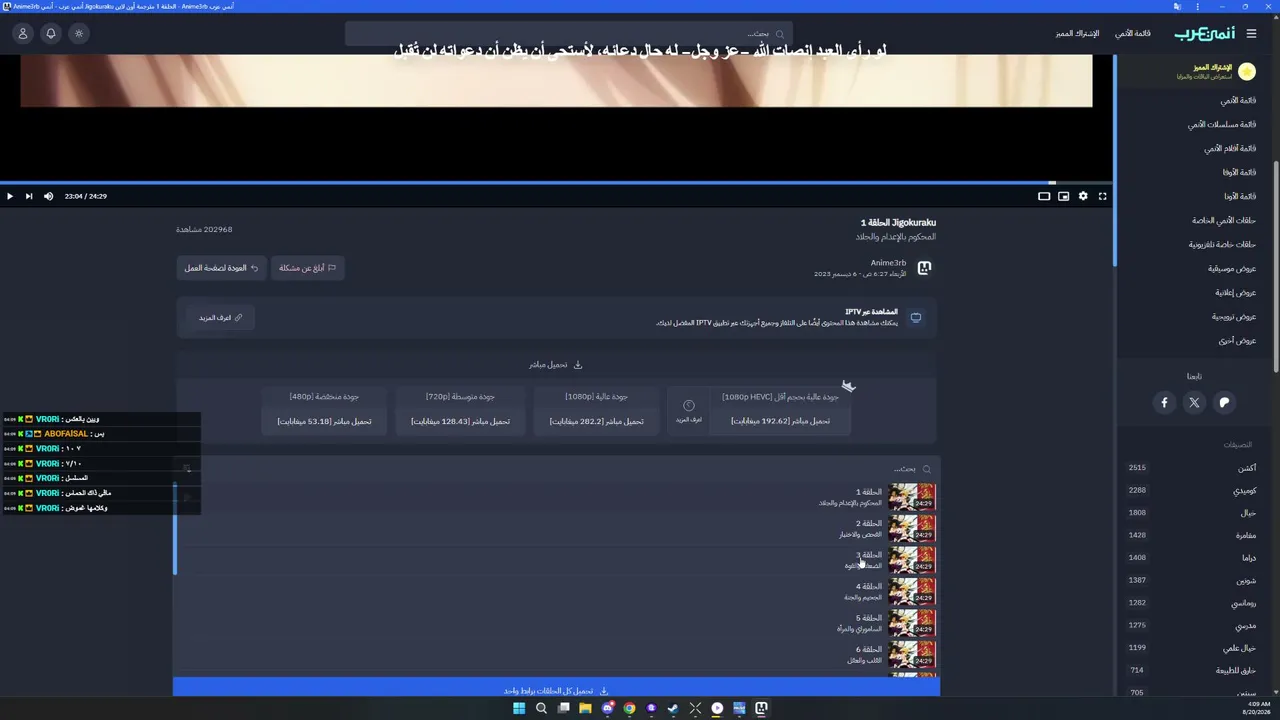The width and height of the screenshot is (1280, 720).
Task: Click the أبلغ عن مشكلة report button
Action: click(308, 268)
